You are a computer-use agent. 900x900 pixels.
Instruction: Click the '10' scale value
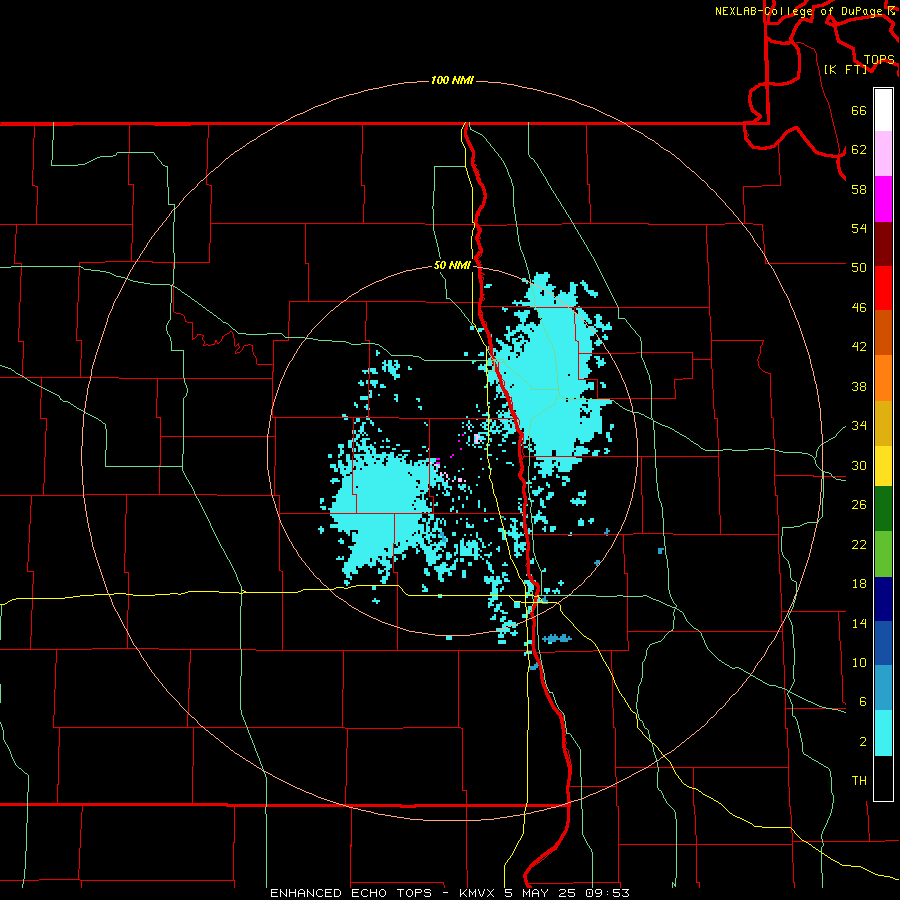coord(859,663)
